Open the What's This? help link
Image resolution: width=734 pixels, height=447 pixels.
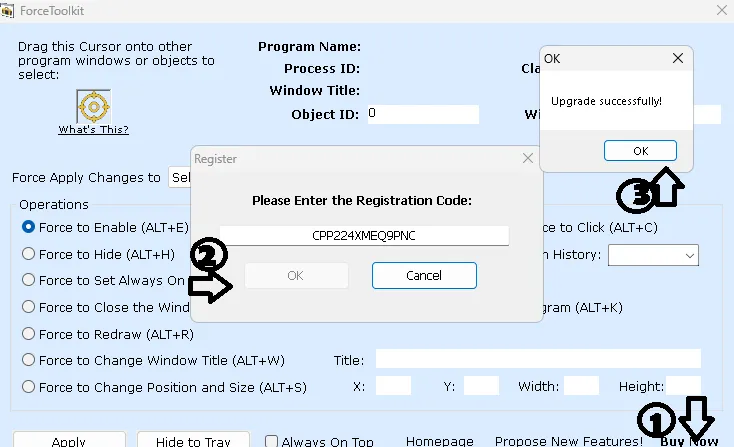pyautogui.click(x=93, y=129)
